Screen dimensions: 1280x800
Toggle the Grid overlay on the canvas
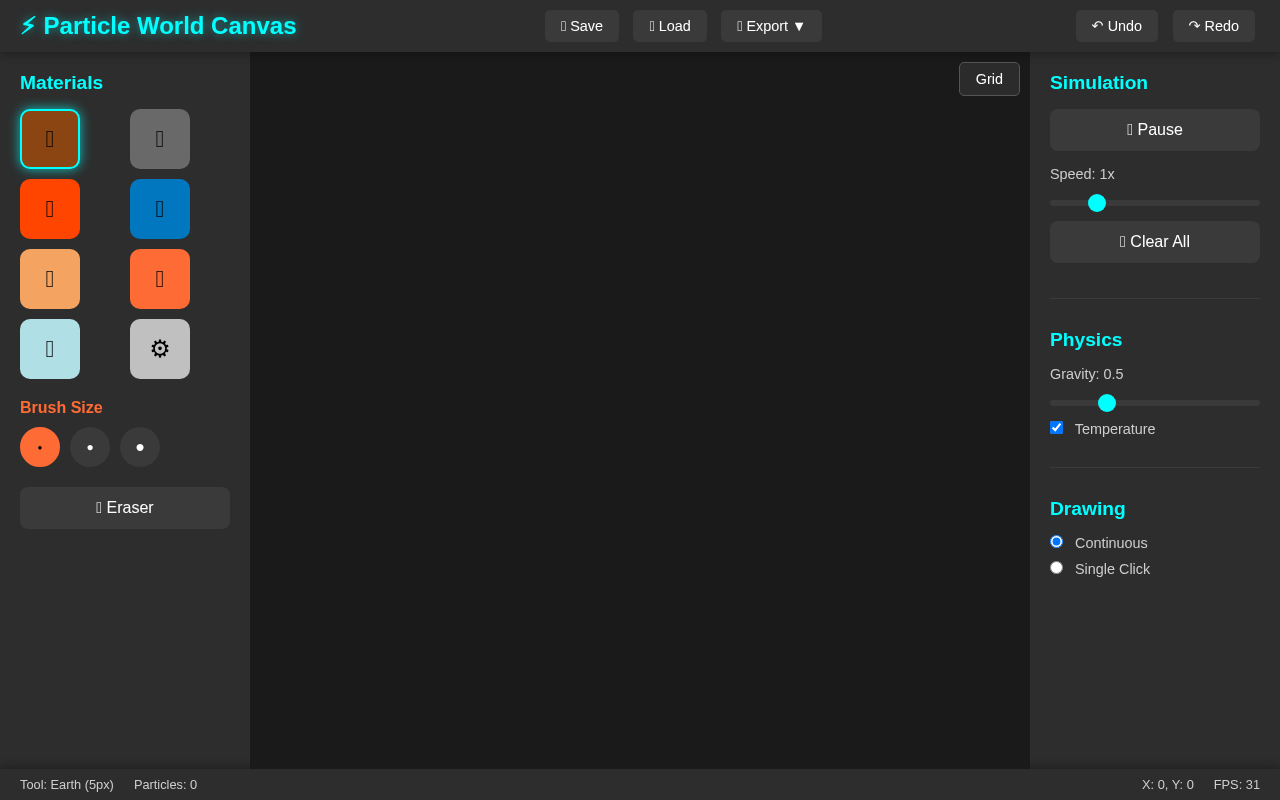click(x=989, y=79)
